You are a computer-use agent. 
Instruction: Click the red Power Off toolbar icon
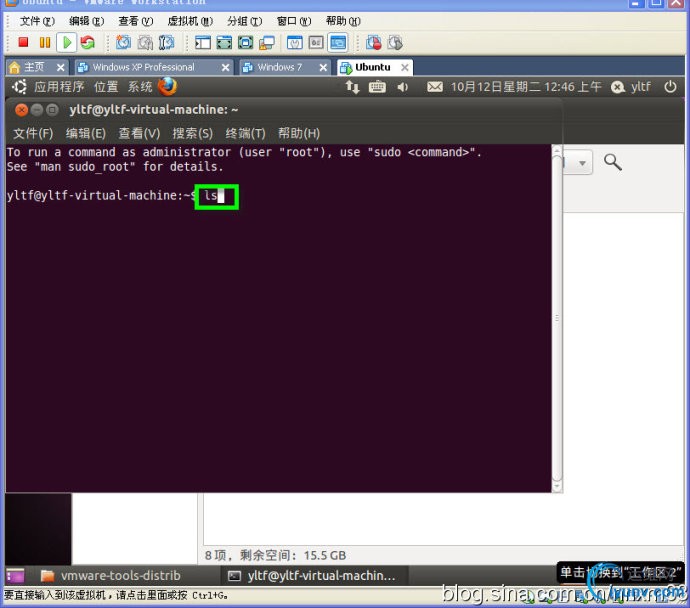(23, 42)
